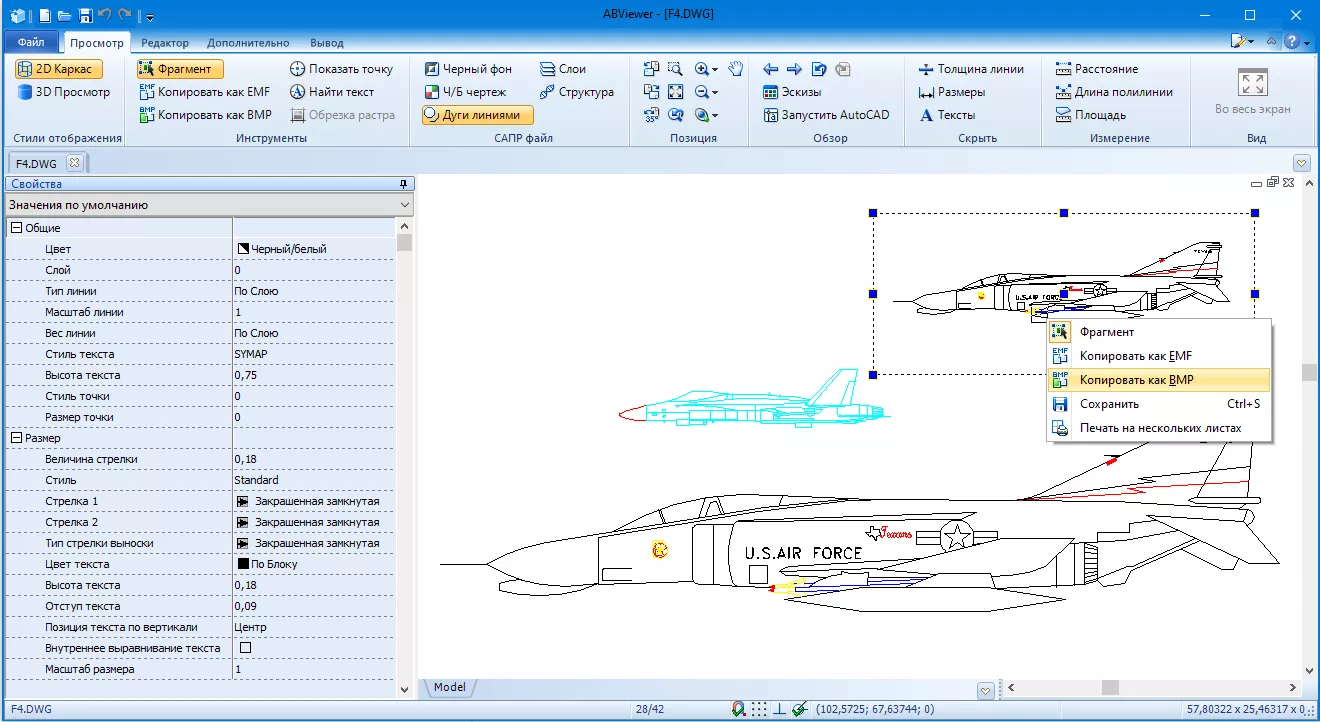This screenshot has height=722, width=1320.
Task: Choose Copy as BMP from context menu
Action: point(1136,380)
